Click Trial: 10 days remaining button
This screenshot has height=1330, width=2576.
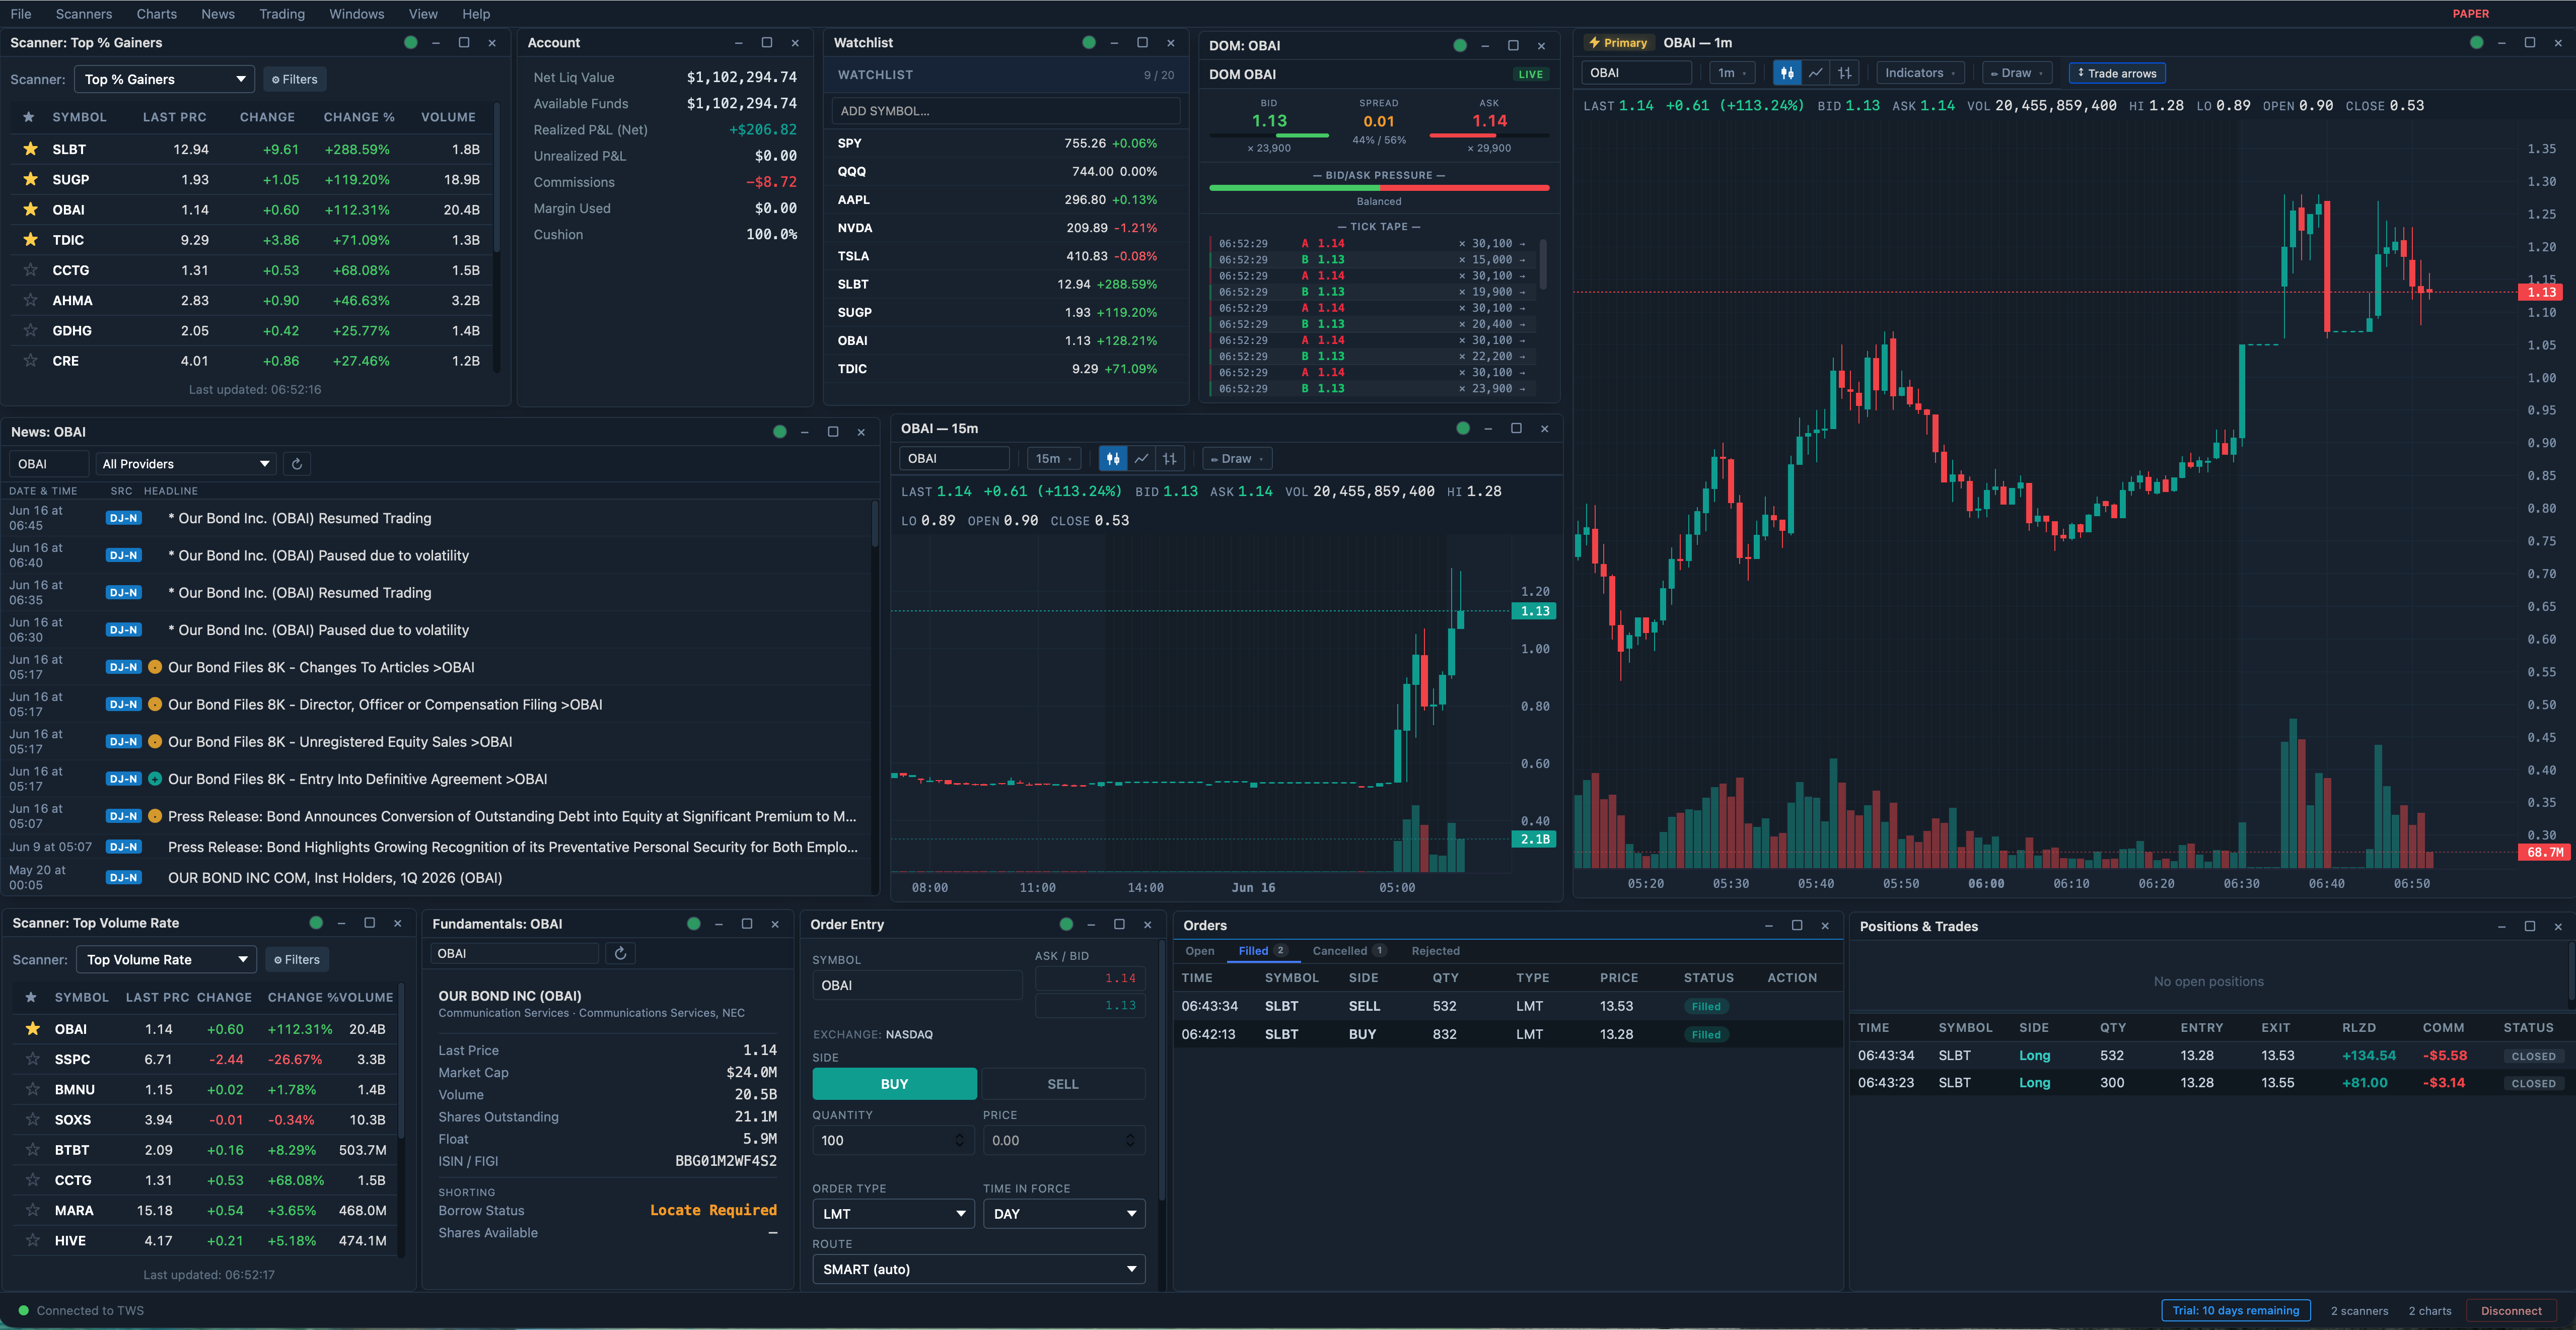coord(2235,1311)
